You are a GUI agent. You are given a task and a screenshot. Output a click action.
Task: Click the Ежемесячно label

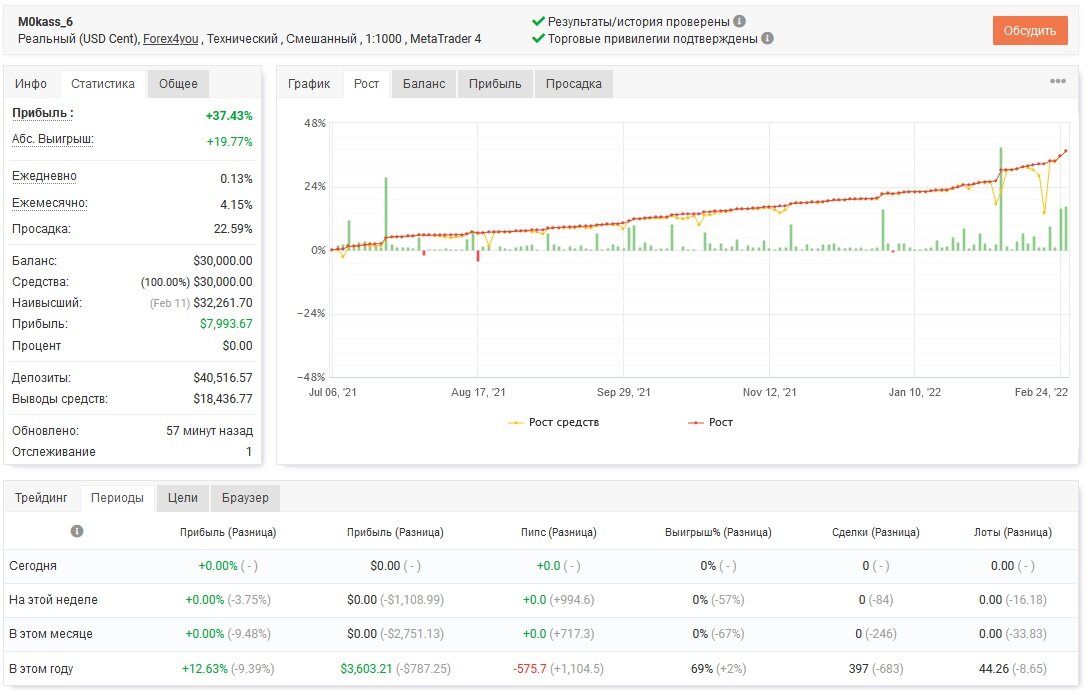coord(50,203)
